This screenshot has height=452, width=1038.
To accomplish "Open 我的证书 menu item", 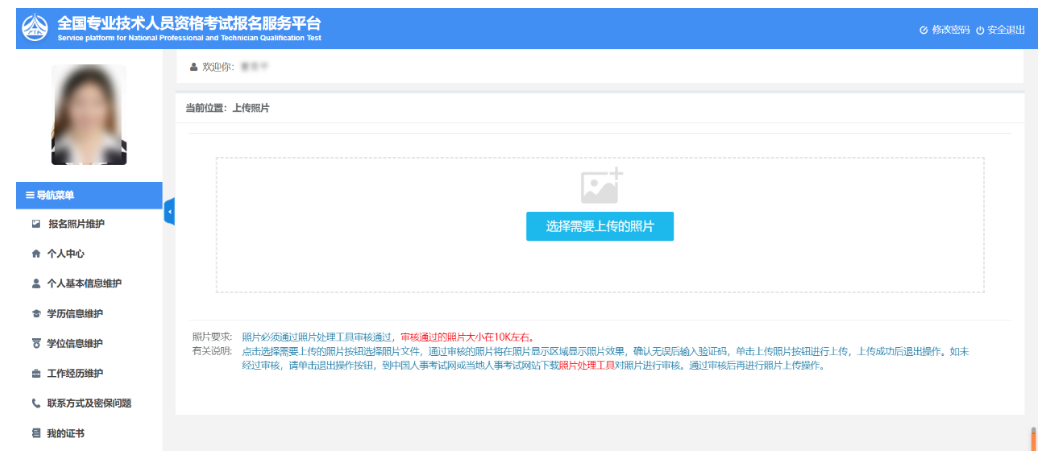I will coord(66,433).
